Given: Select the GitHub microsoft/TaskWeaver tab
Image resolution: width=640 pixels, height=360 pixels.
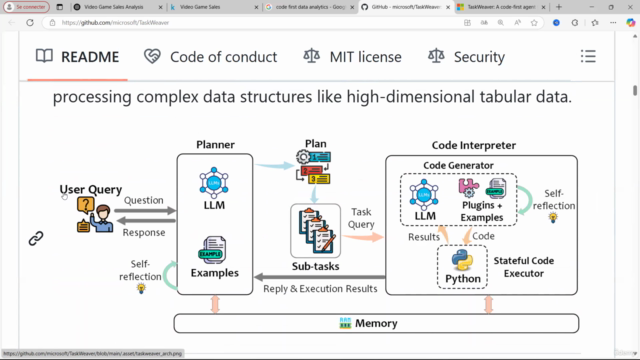Looking at the screenshot, I should point(401,7).
